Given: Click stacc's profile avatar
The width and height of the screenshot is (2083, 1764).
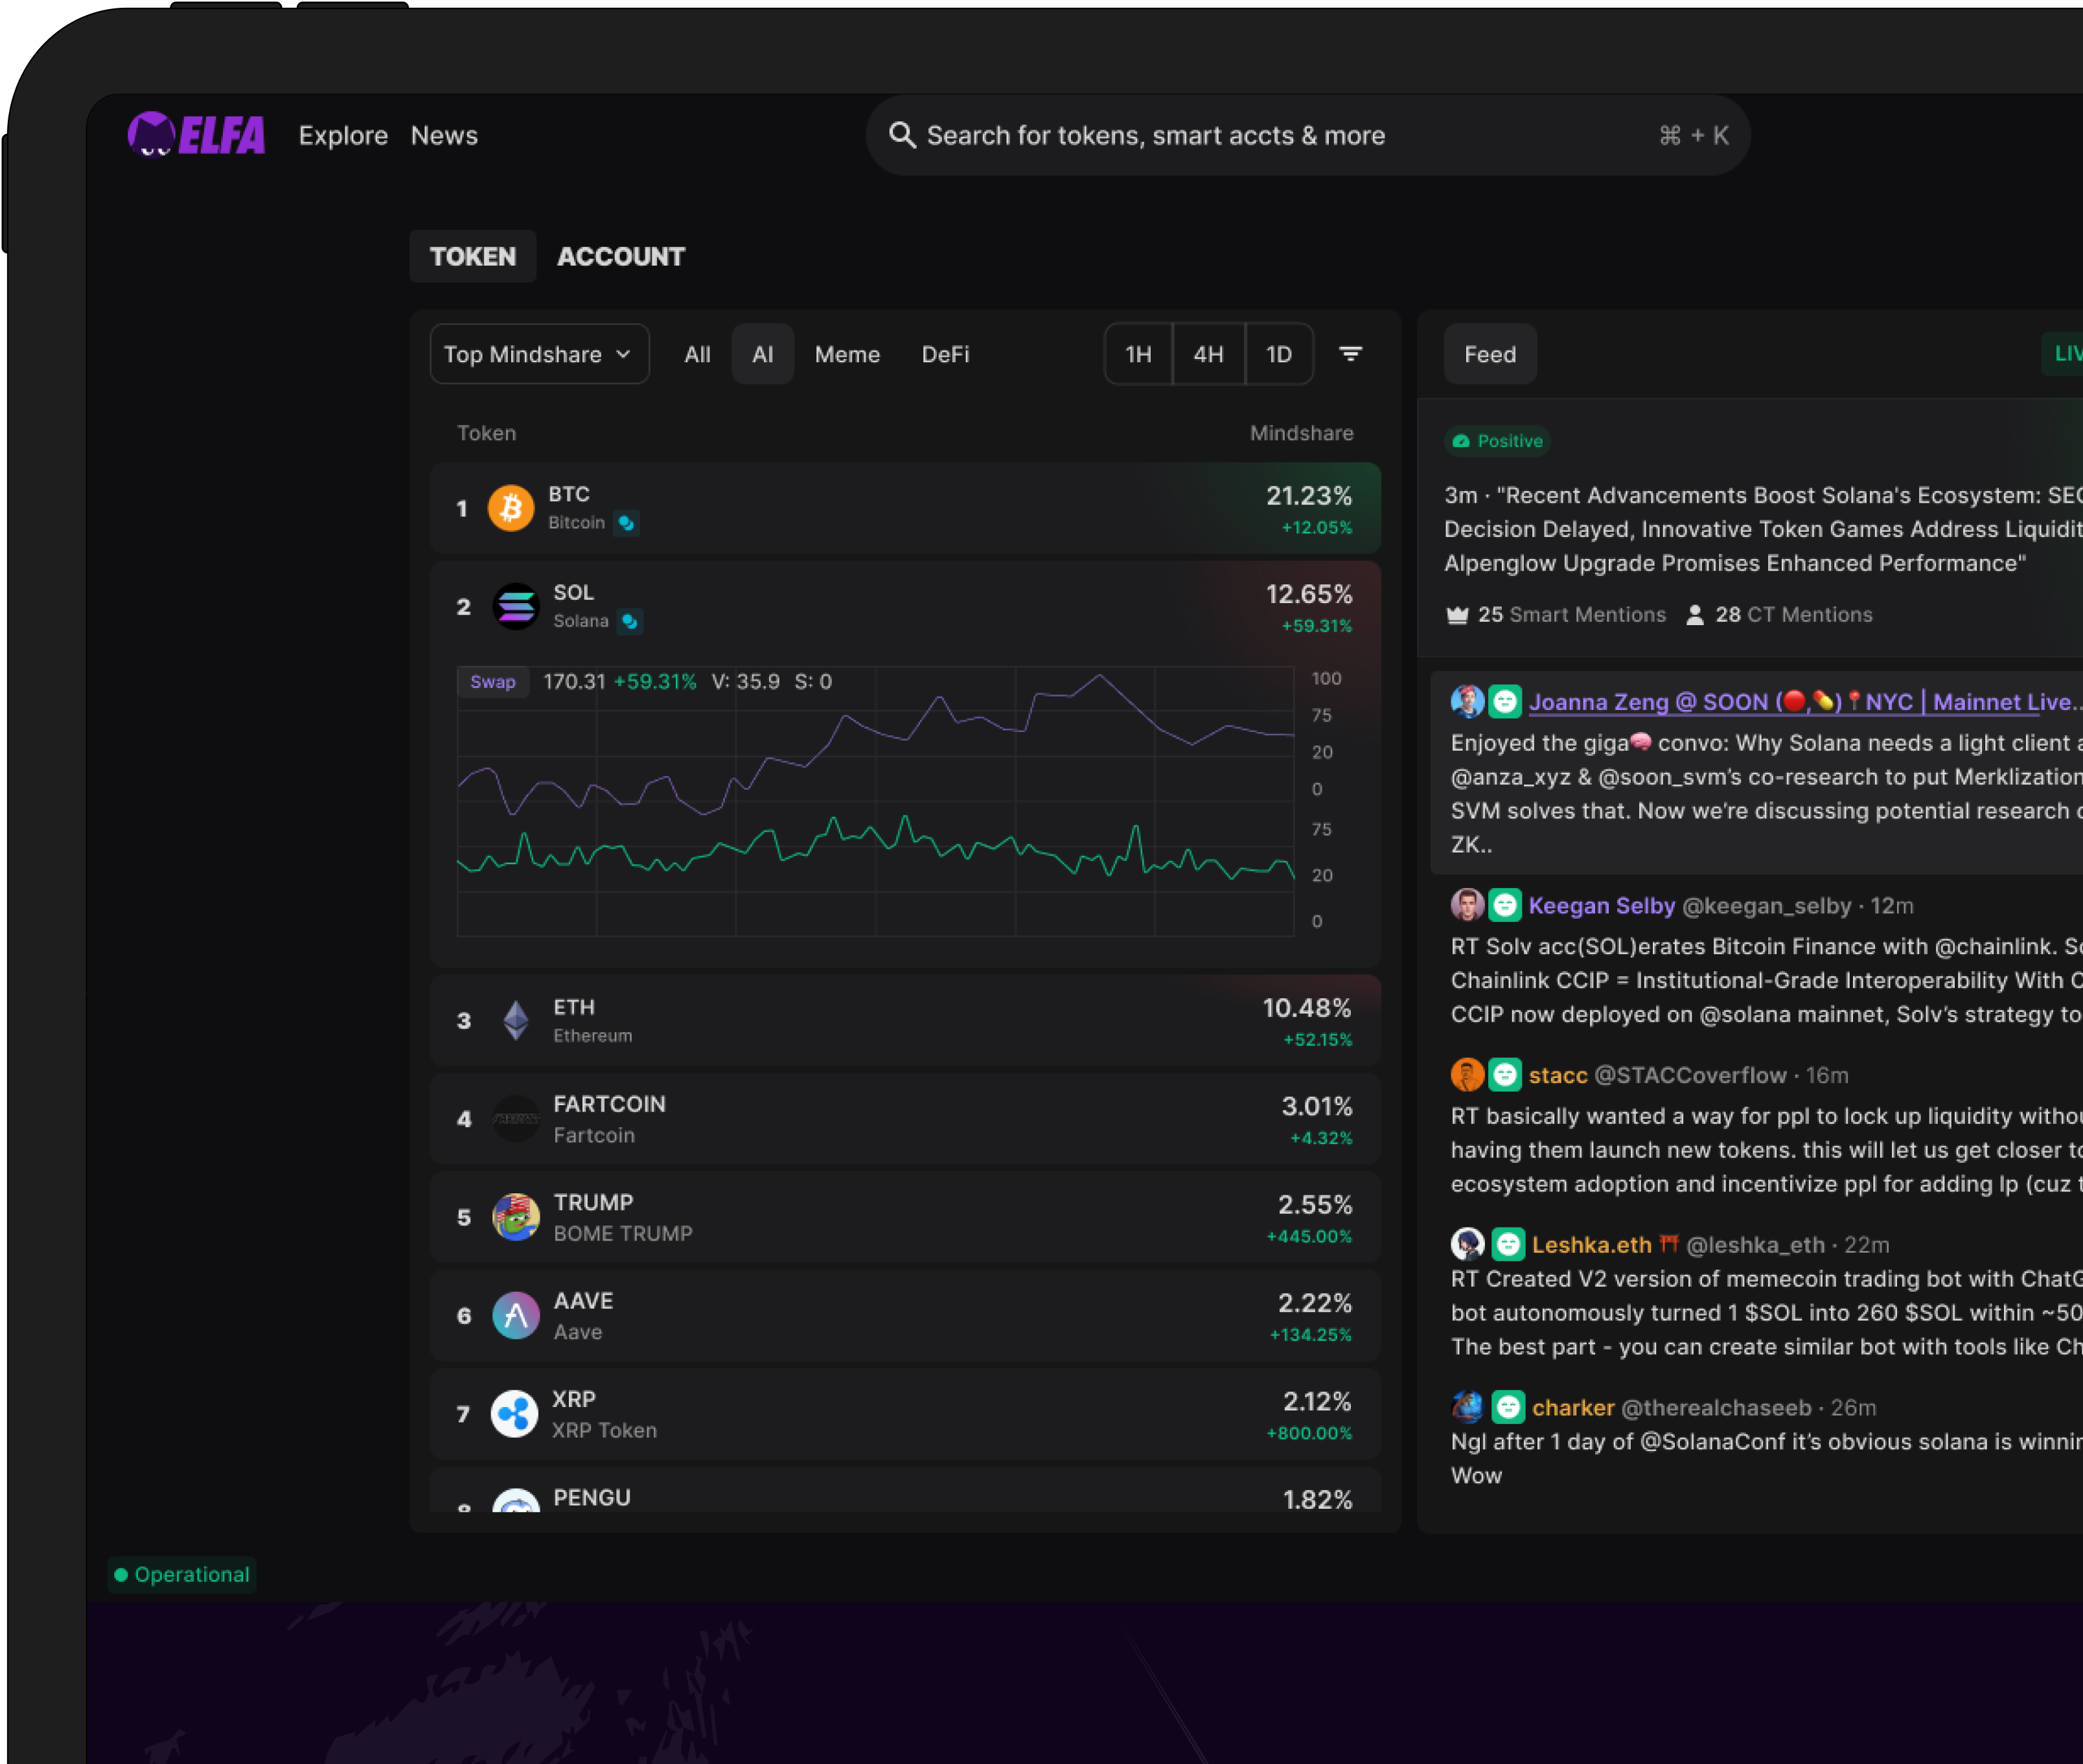Looking at the screenshot, I should coord(1467,1075).
